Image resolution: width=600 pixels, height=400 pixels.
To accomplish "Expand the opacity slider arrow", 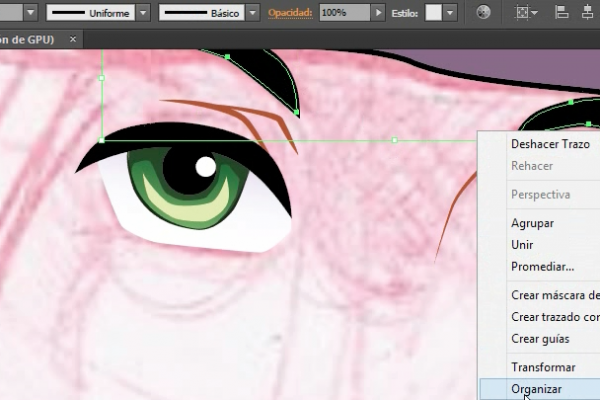I will (377, 14).
